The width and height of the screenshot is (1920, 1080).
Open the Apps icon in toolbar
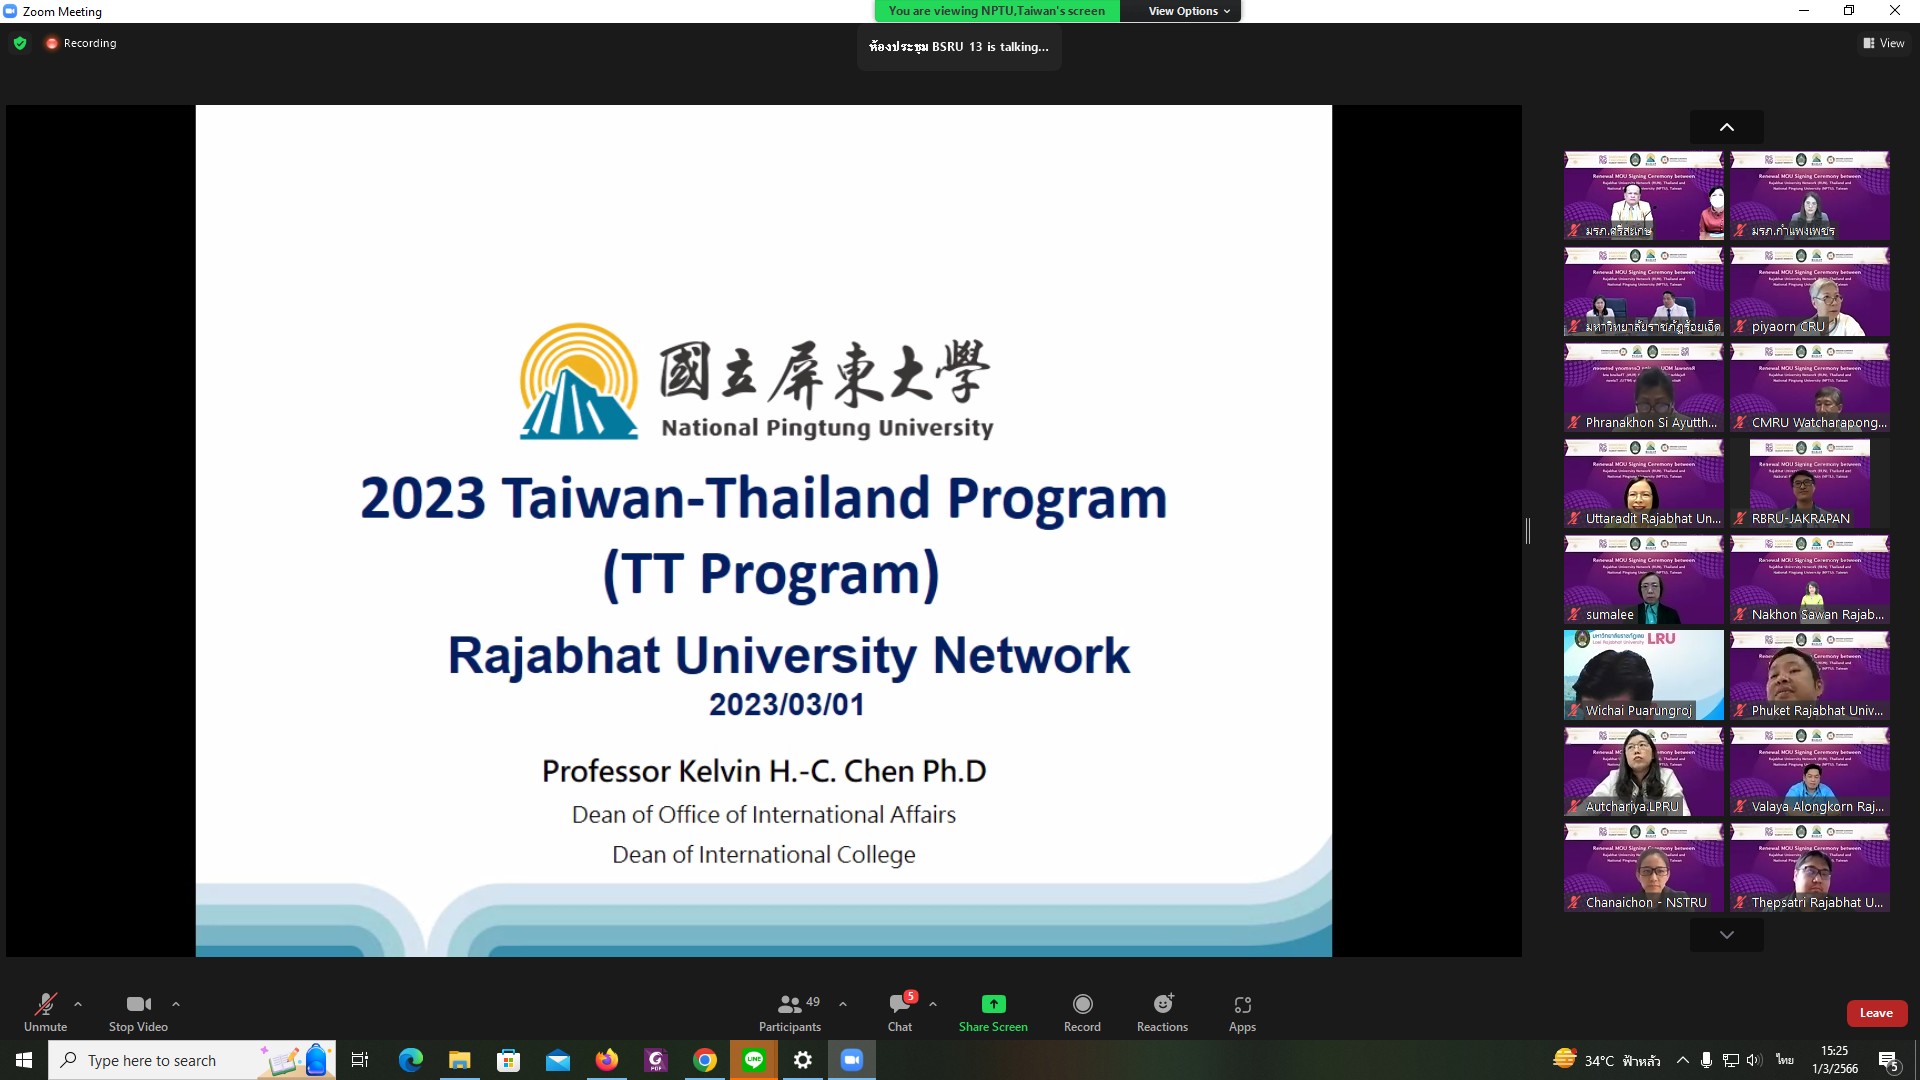[x=1242, y=1004]
